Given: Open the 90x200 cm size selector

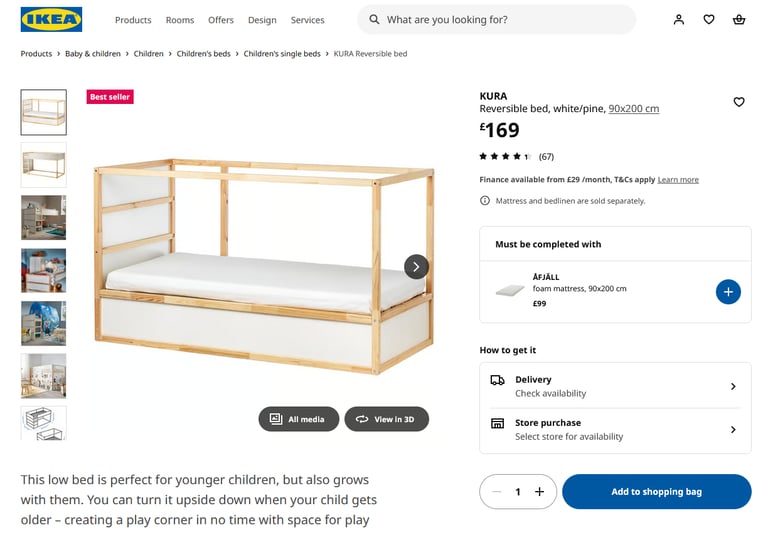Looking at the screenshot, I should 633,109.
